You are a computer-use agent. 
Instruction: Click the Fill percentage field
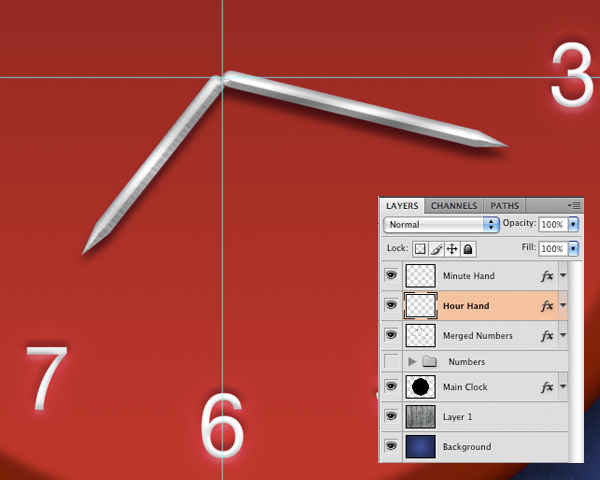click(x=552, y=248)
